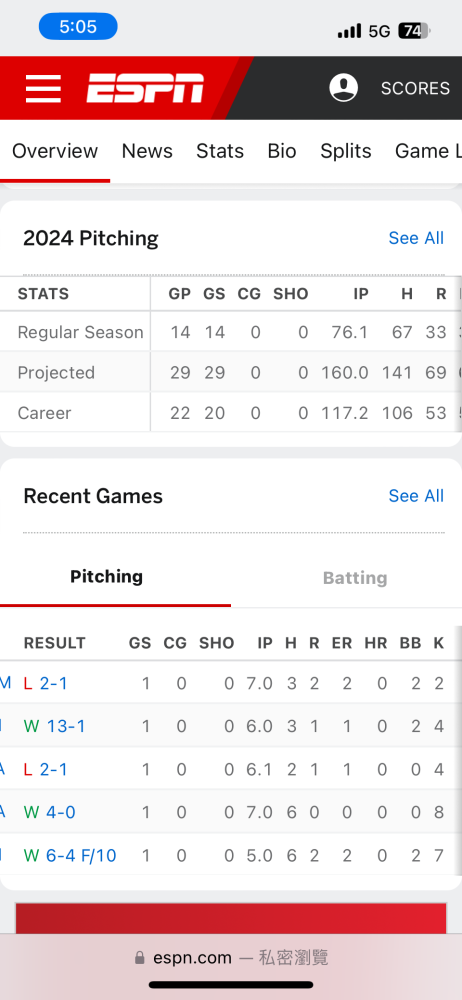This screenshot has width=462, height=1000.
Task: Open the user profile icon
Action: pyautogui.click(x=343, y=87)
